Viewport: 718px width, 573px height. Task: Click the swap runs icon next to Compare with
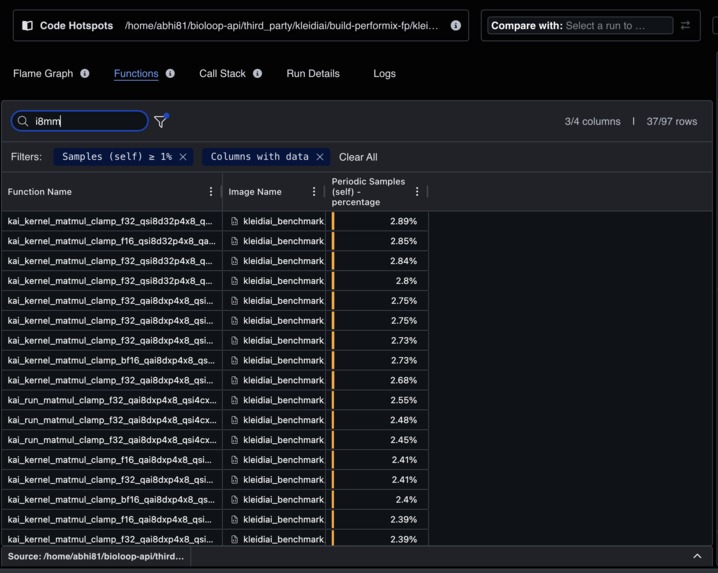tap(685, 26)
